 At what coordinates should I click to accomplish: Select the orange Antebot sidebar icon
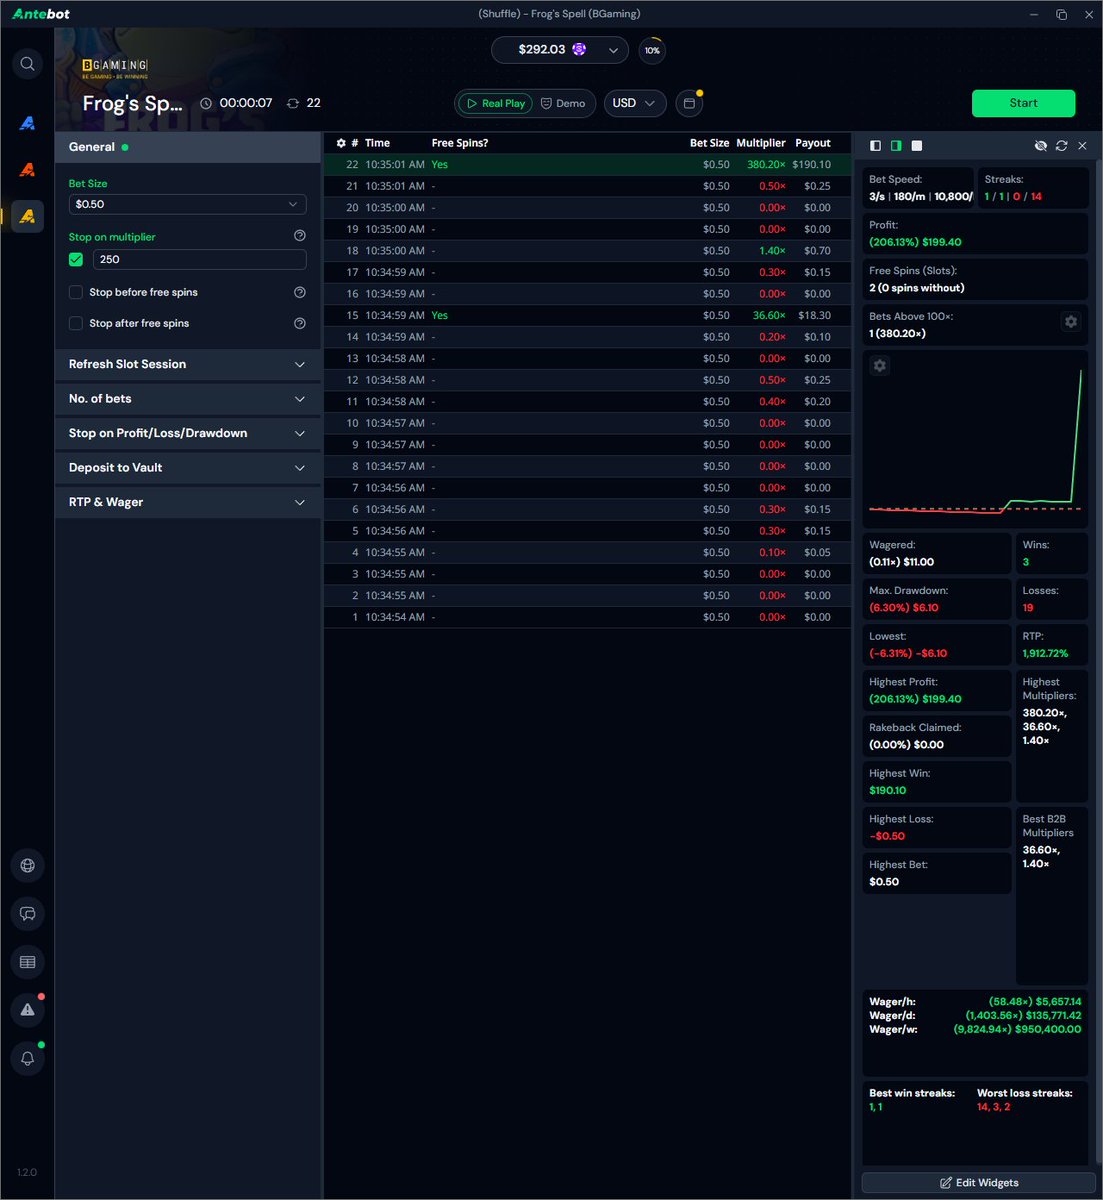tap(27, 170)
